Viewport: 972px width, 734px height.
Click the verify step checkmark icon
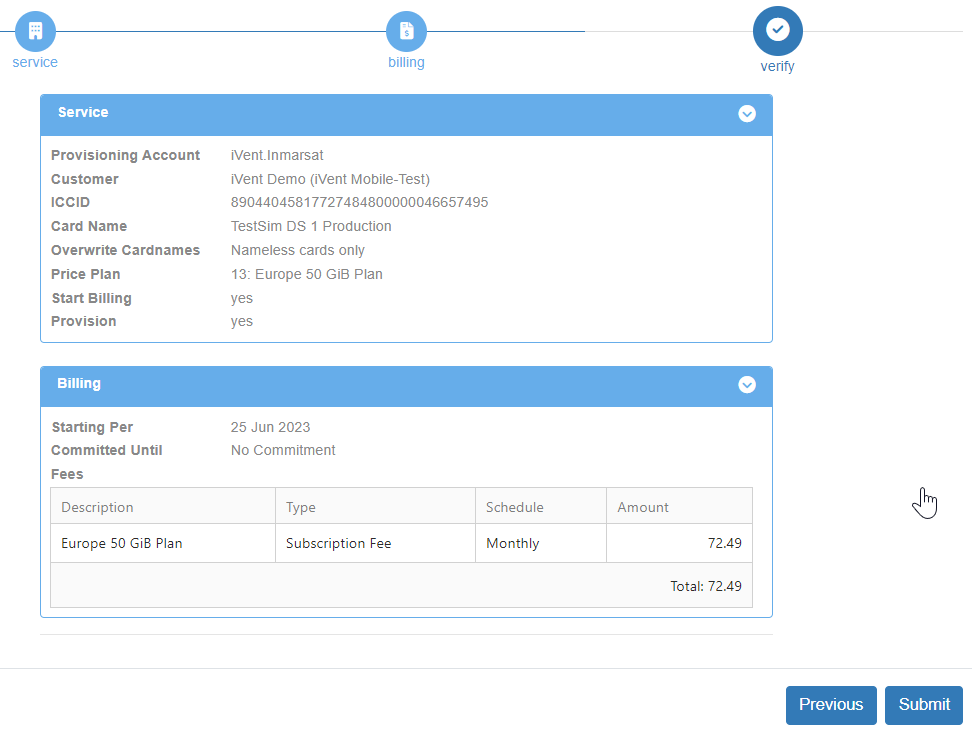click(x=777, y=31)
